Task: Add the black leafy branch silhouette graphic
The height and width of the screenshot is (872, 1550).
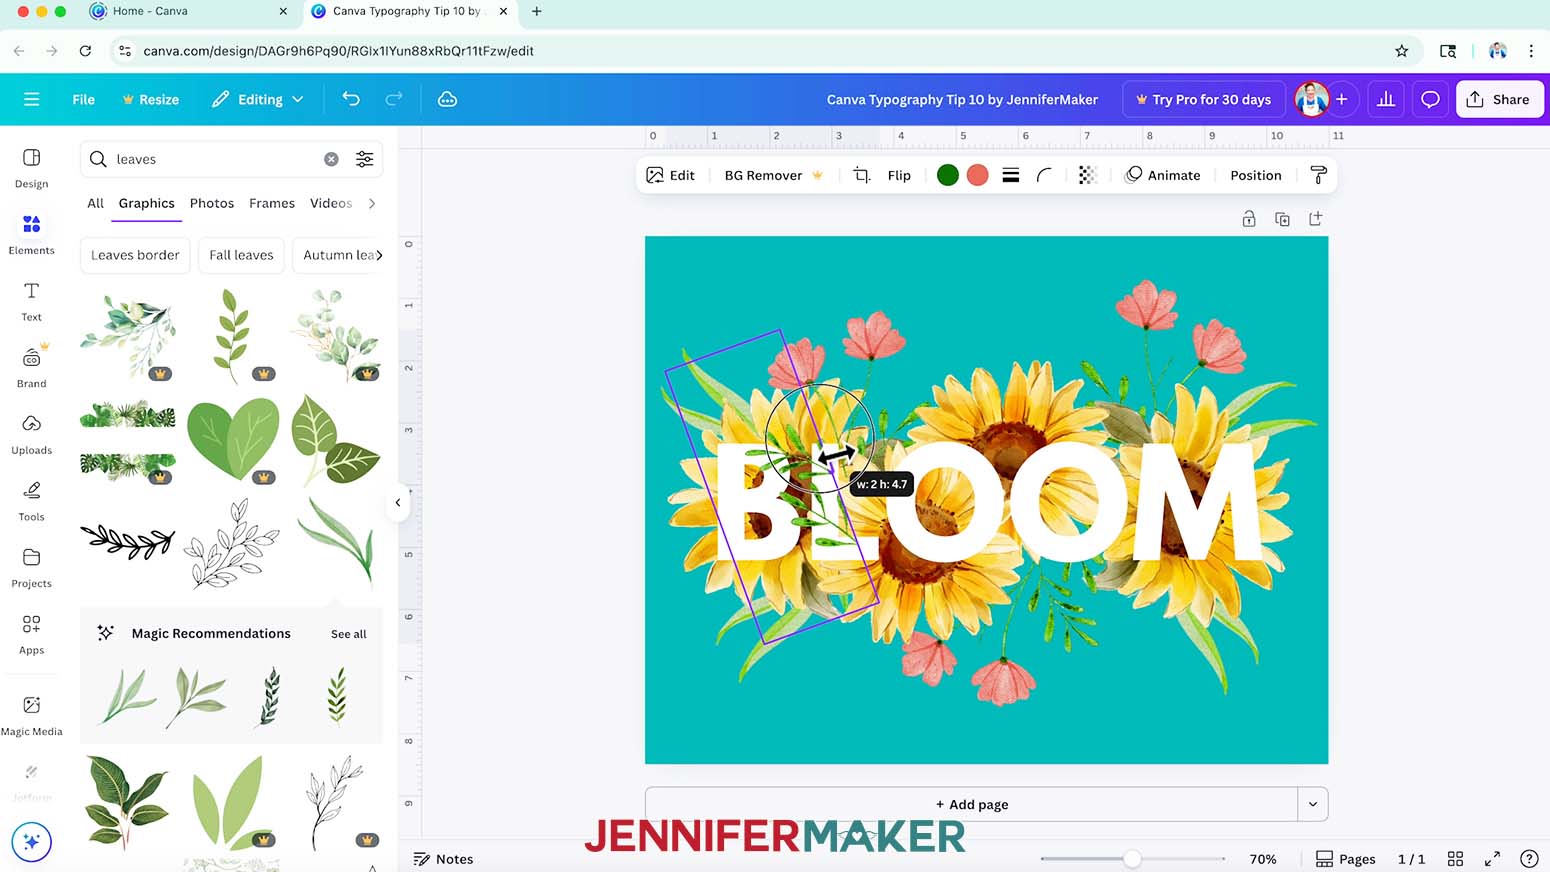Action: tap(128, 541)
